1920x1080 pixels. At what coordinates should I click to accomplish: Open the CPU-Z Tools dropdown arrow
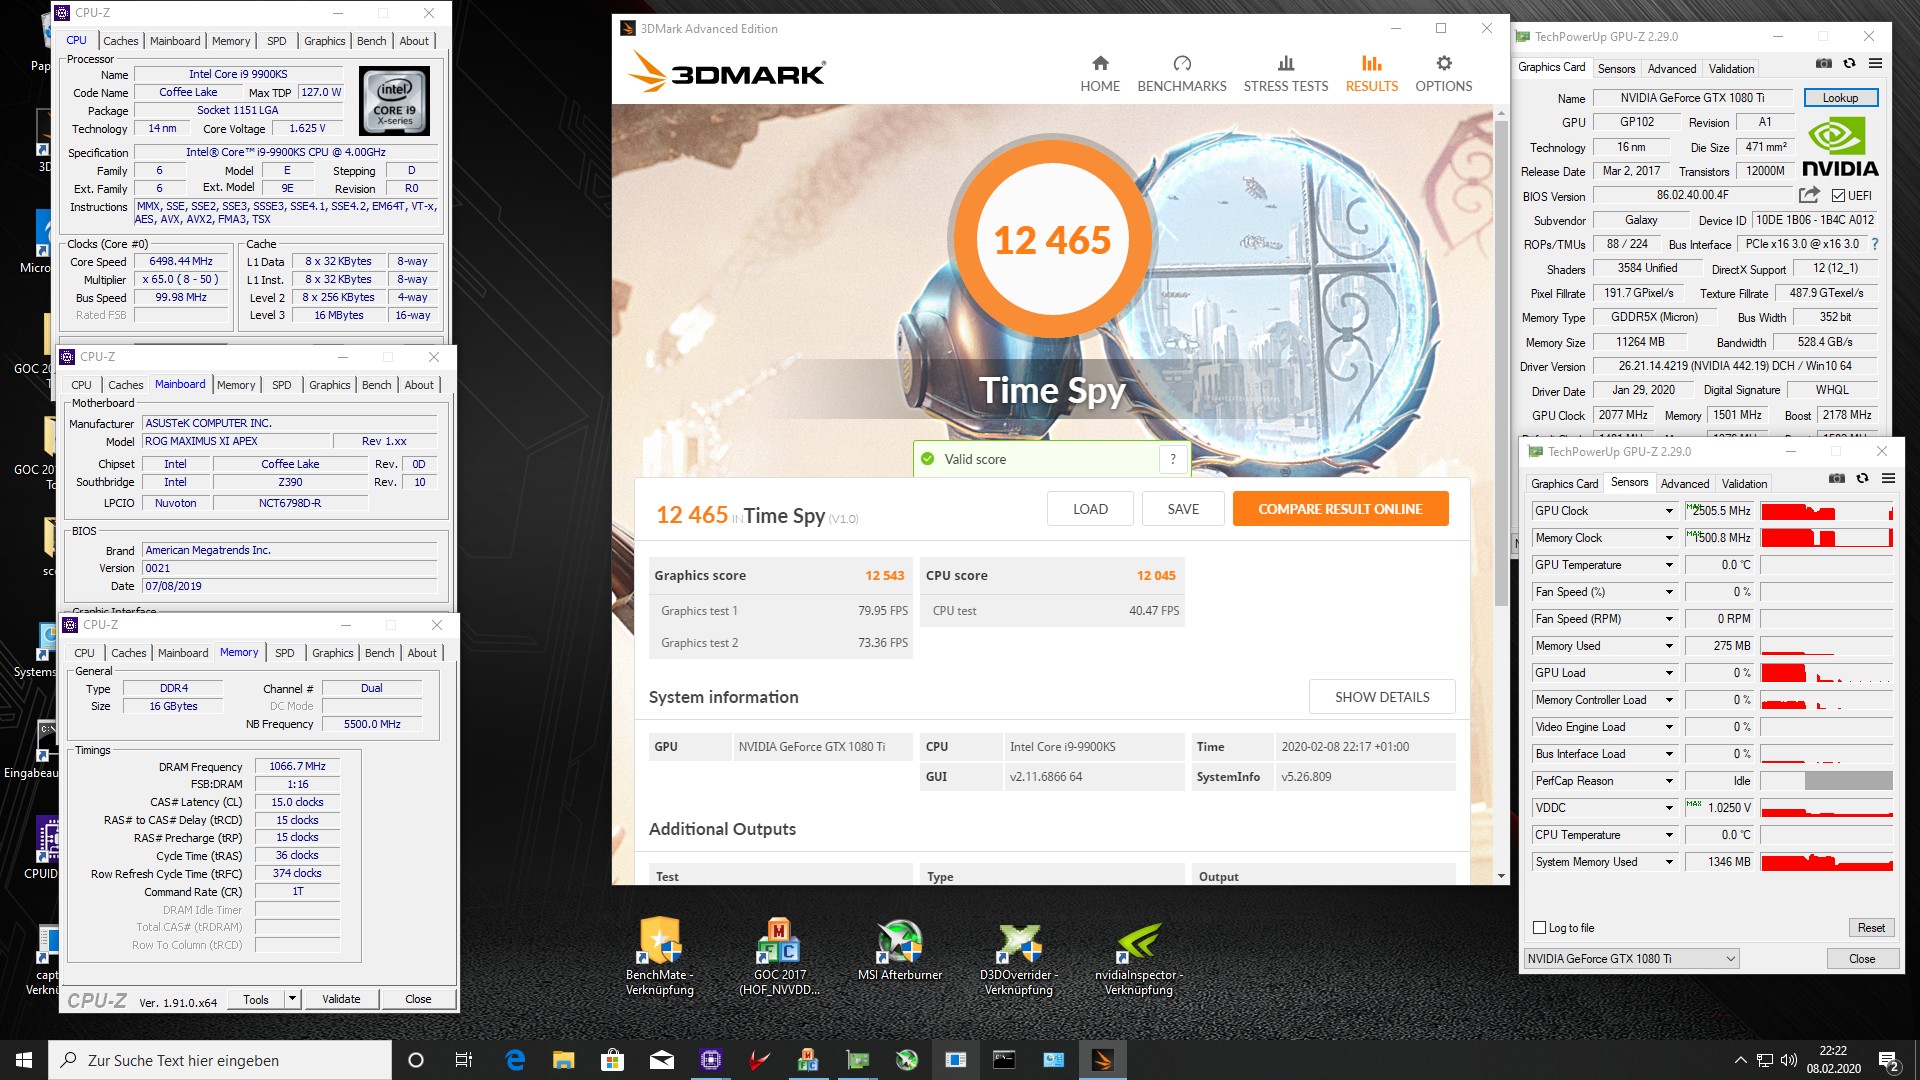(292, 999)
